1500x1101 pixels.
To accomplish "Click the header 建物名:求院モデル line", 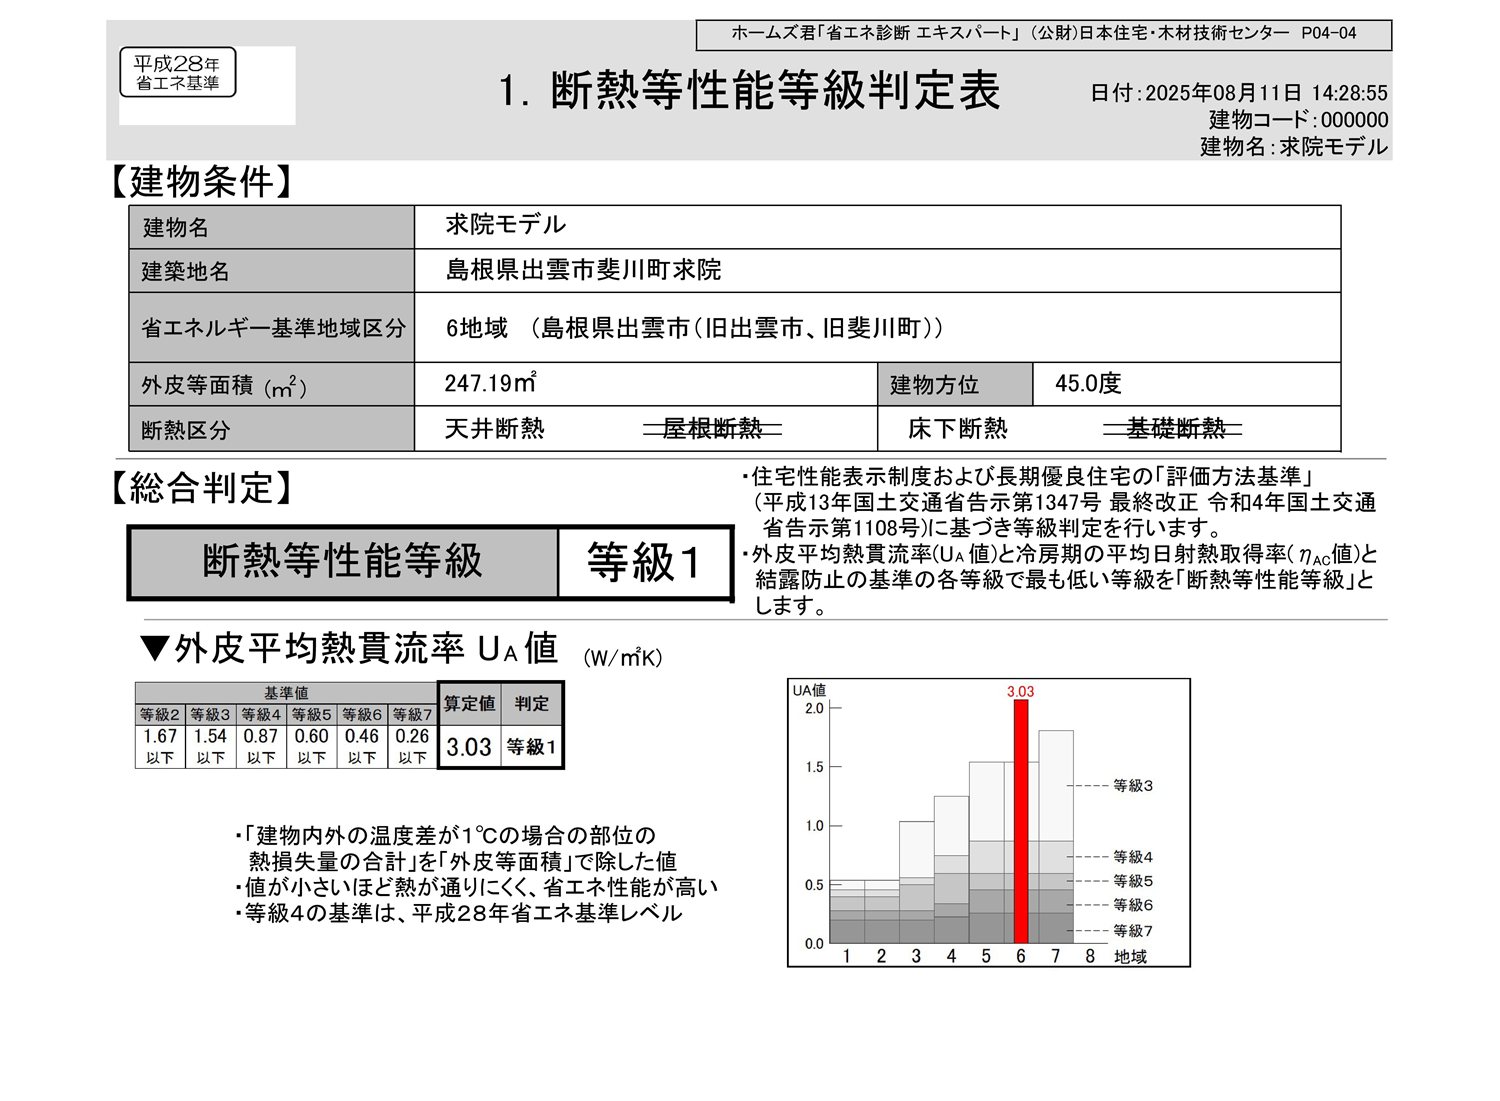I will click(x=1294, y=147).
